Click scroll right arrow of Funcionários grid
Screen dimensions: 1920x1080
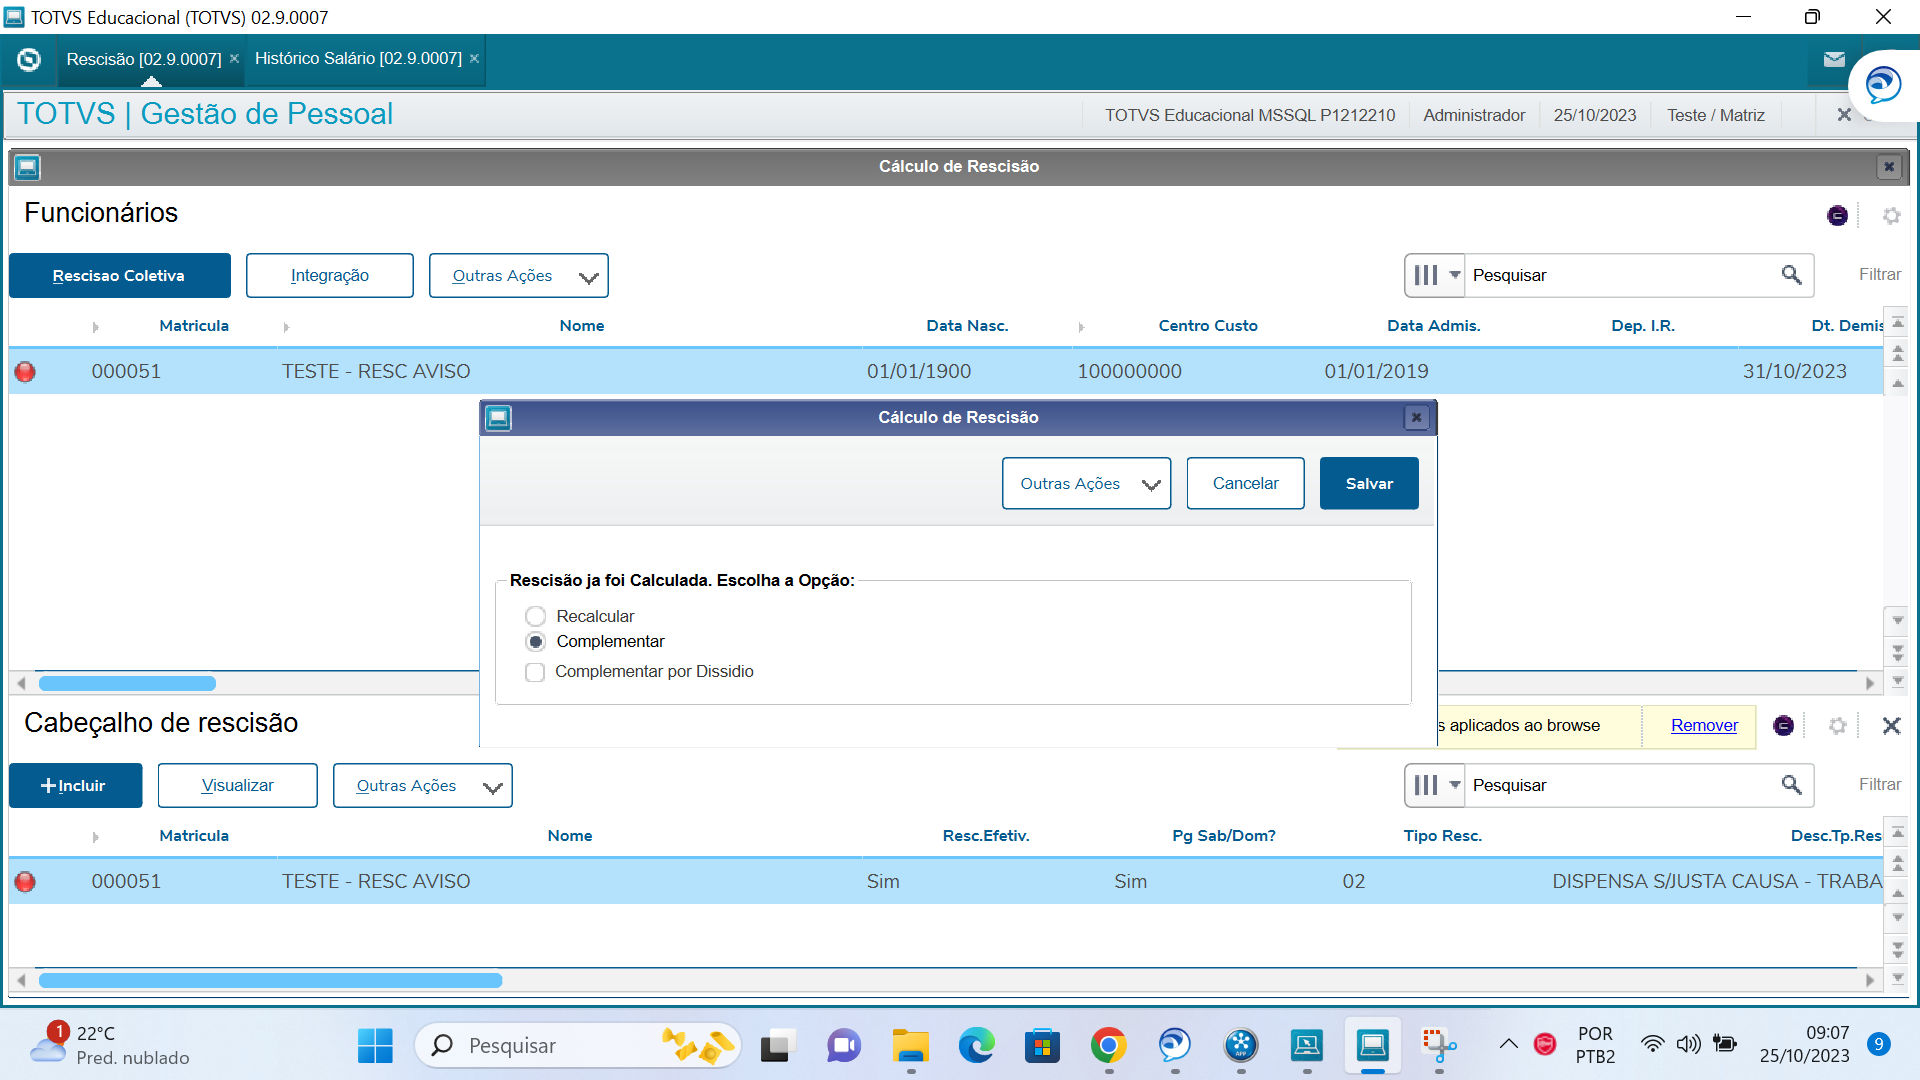(x=1869, y=684)
